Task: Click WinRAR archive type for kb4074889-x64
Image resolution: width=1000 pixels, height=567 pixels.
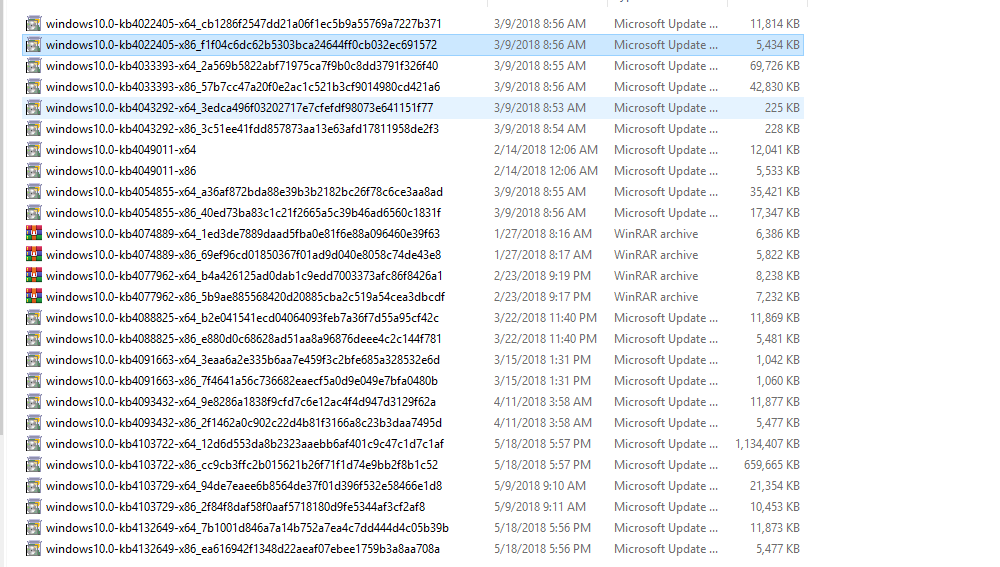Action: coord(656,234)
